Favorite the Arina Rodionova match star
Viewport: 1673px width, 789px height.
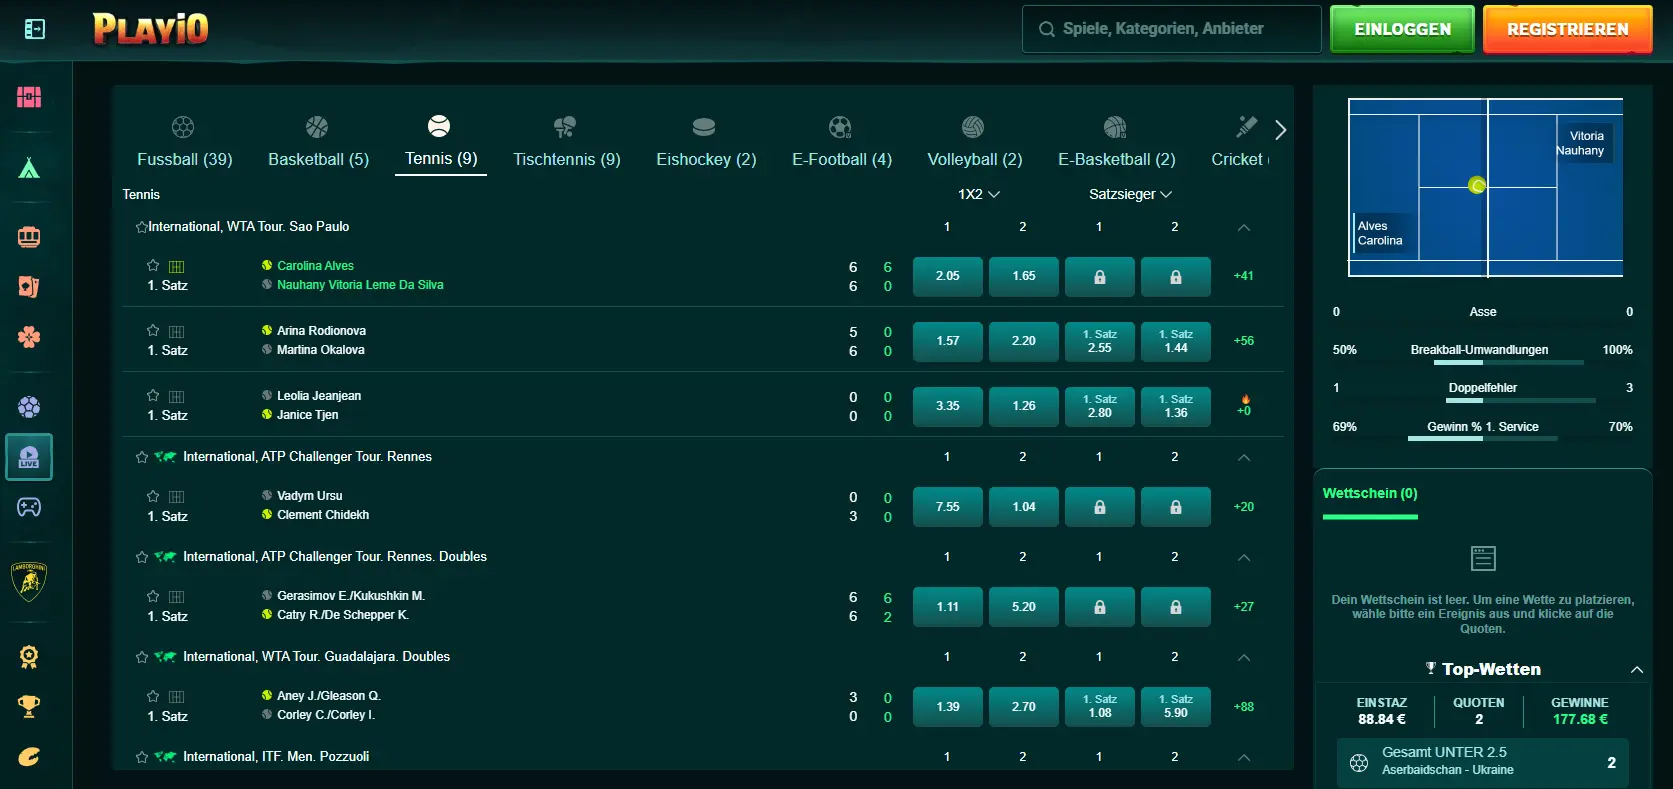point(153,330)
